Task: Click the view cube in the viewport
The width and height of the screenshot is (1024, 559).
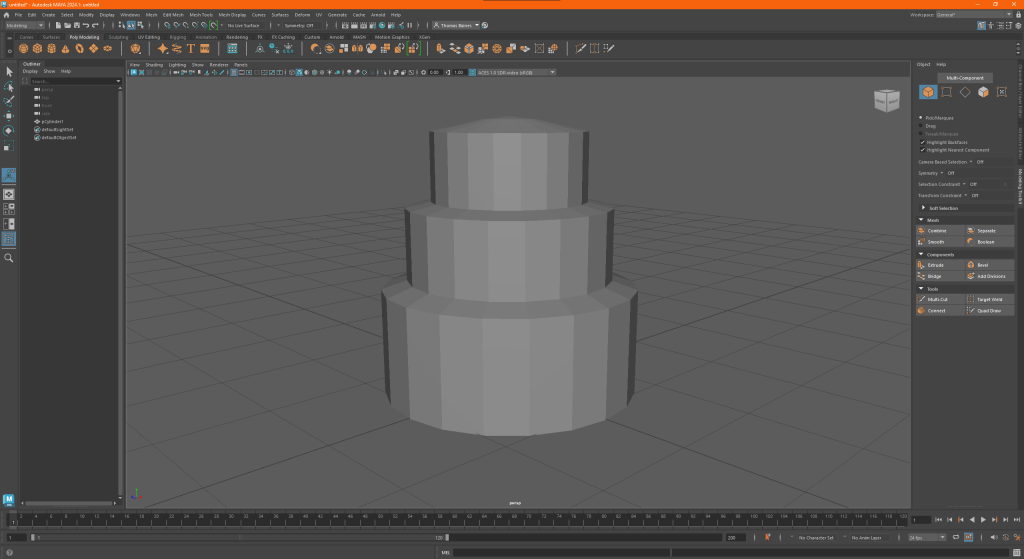Action: tap(886, 100)
